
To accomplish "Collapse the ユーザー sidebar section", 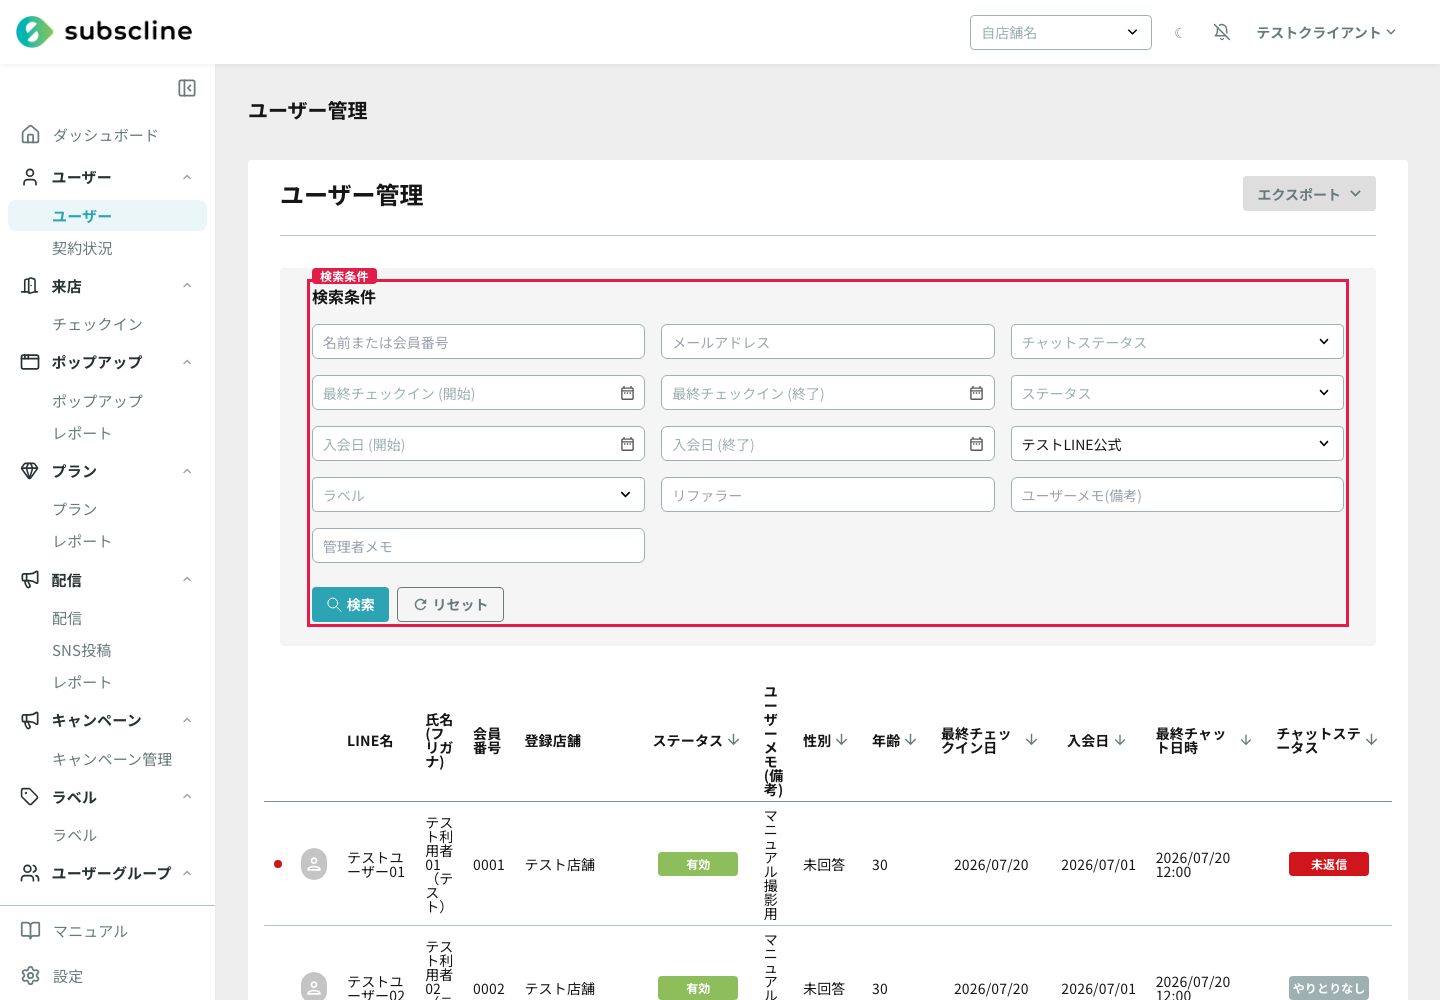I will [x=187, y=177].
